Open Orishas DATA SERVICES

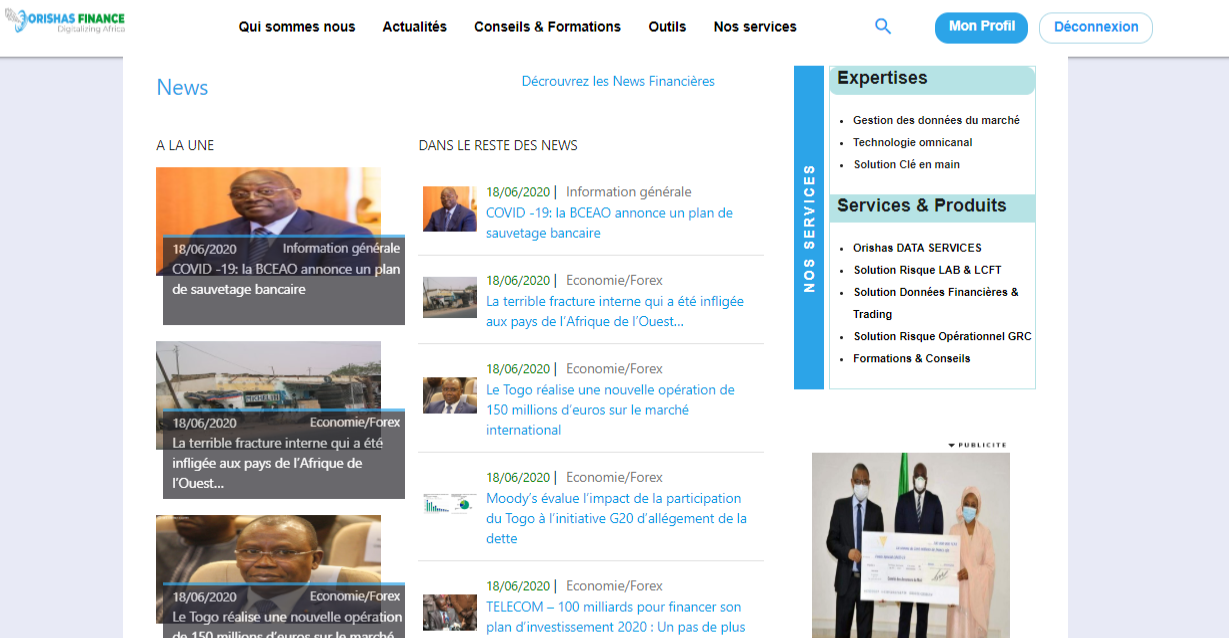tap(918, 248)
